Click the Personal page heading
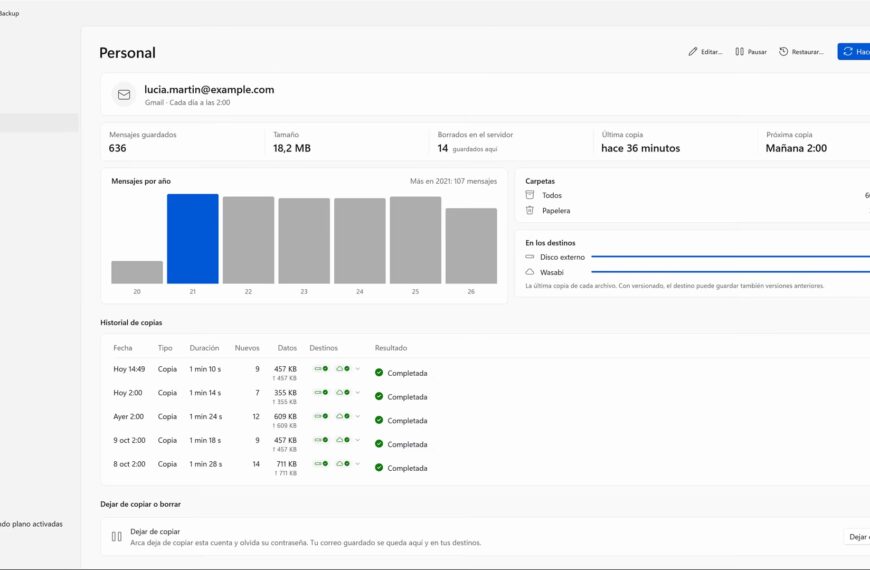870x570 pixels. 127,53
